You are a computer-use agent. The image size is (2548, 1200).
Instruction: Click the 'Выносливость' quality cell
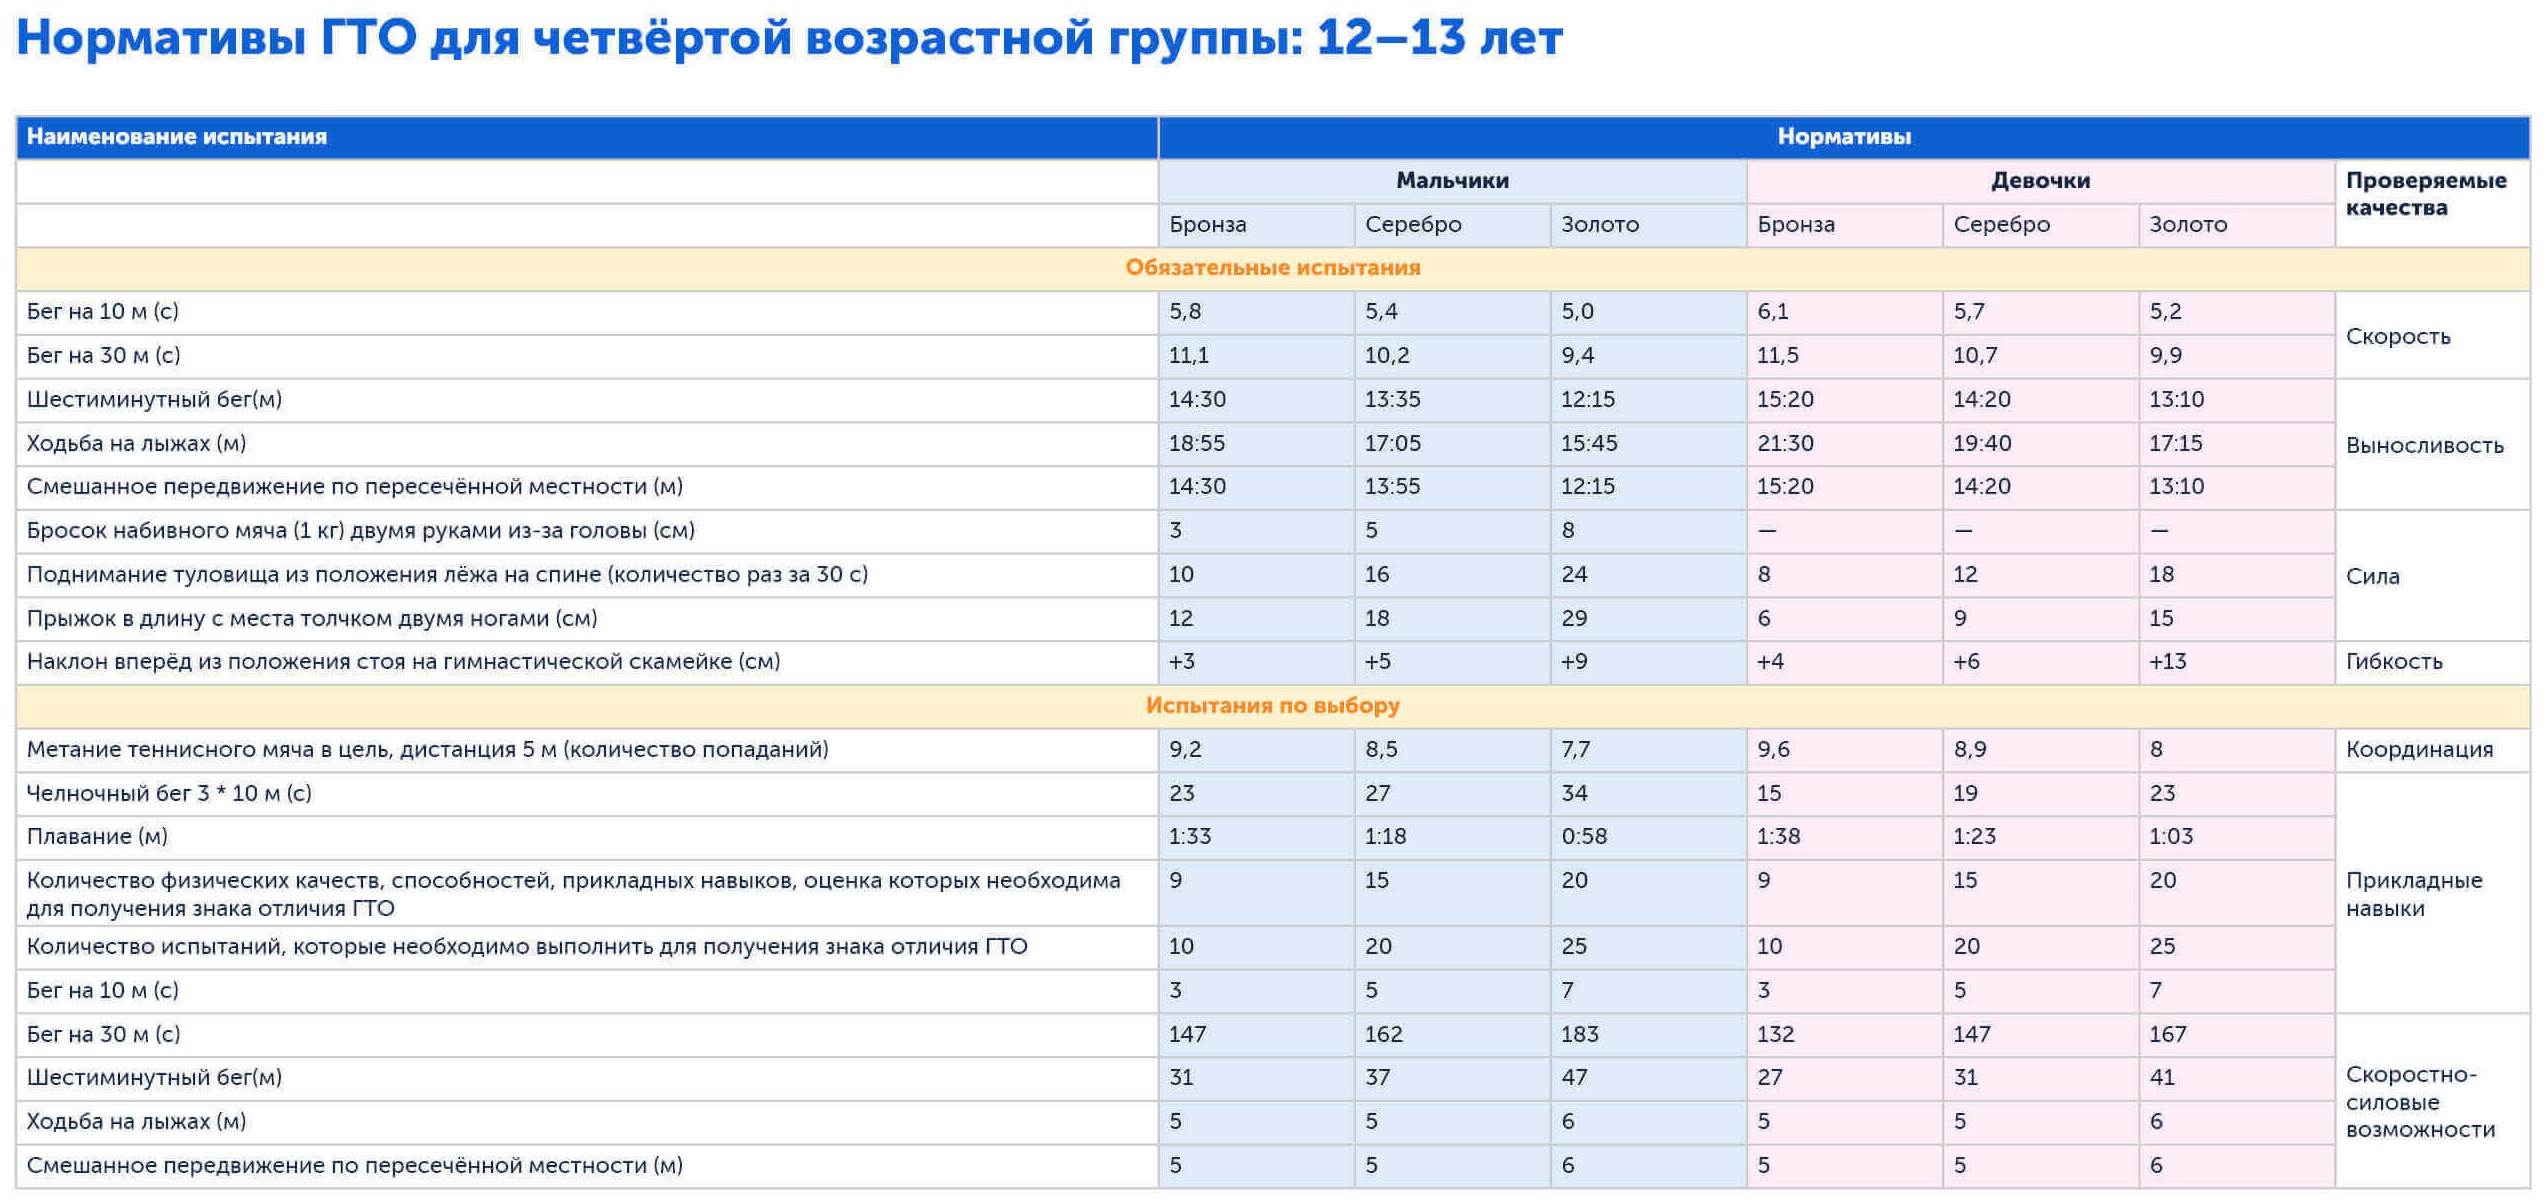pyautogui.click(x=2423, y=446)
